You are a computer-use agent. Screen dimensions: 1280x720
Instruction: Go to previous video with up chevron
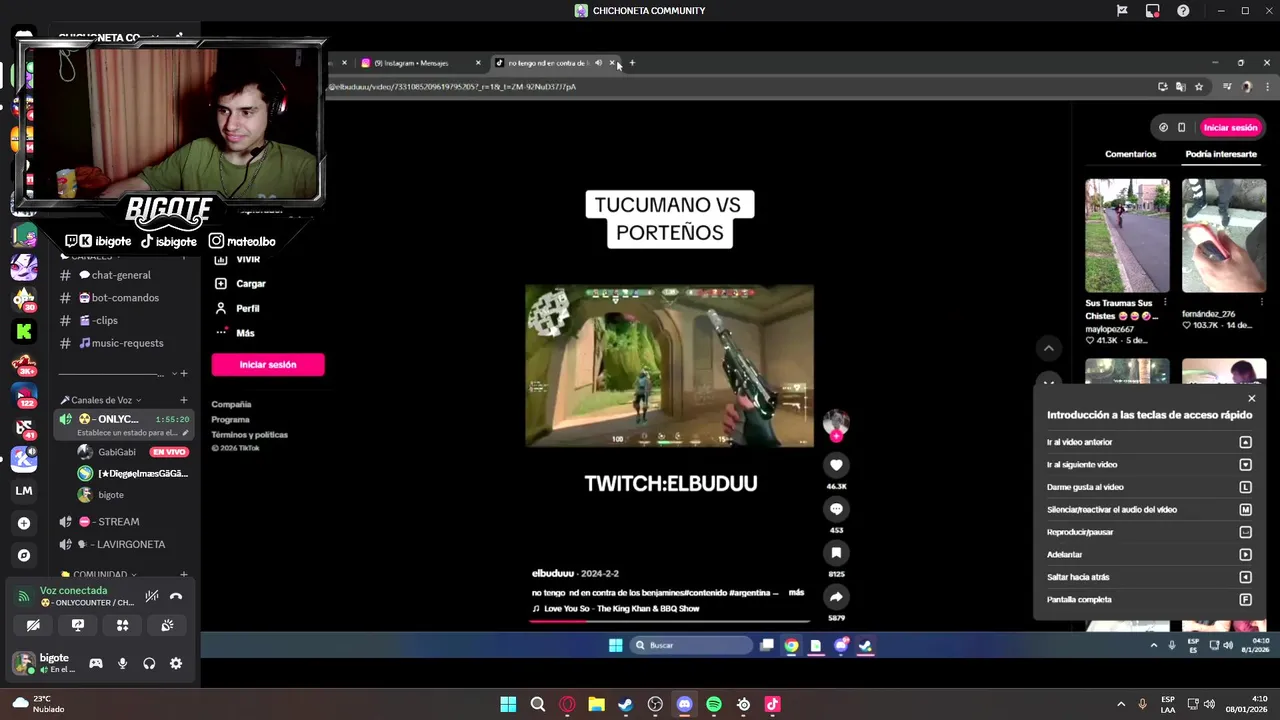(x=1048, y=348)
